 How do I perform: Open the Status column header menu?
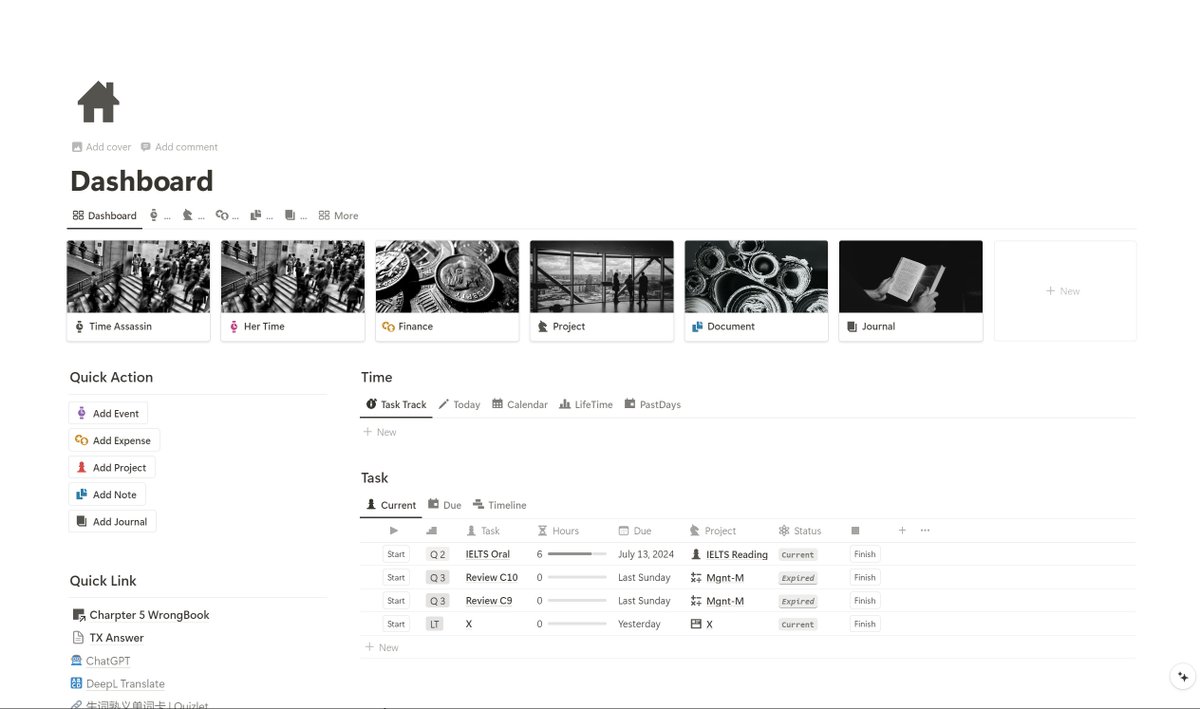(x=800, y=531)
